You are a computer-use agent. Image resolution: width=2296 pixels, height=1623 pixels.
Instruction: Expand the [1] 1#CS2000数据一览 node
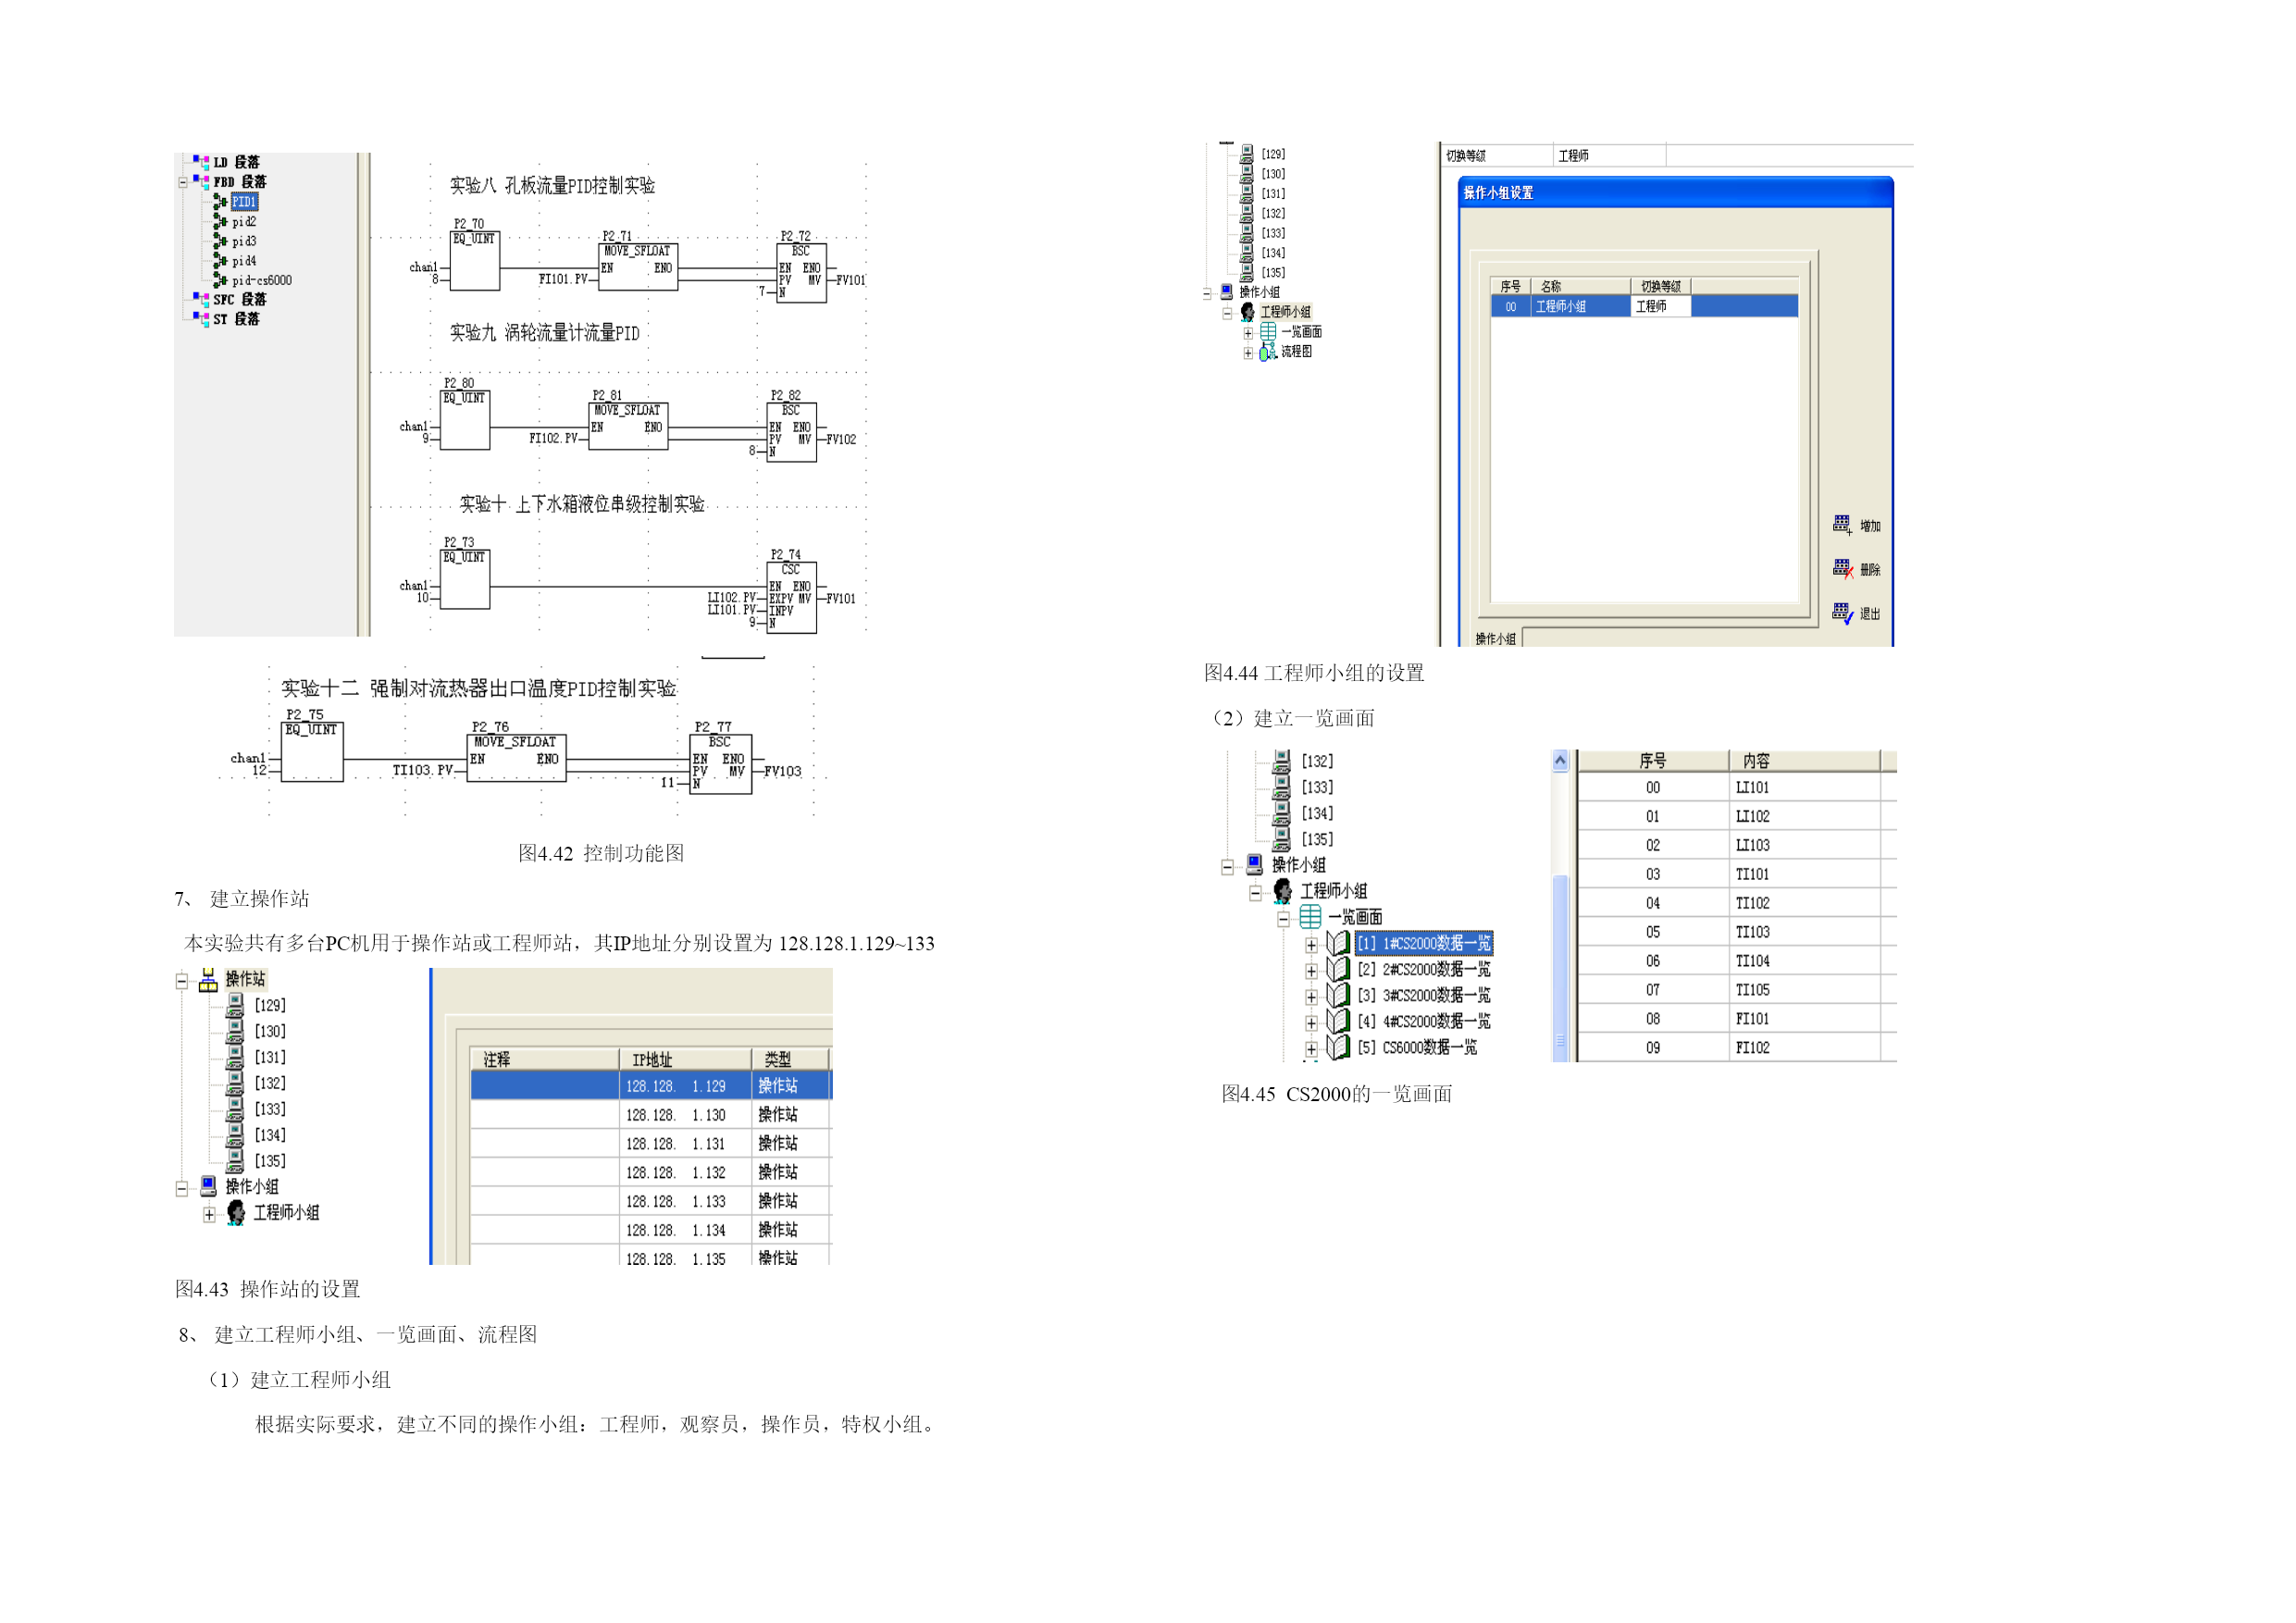[1311, 944]
